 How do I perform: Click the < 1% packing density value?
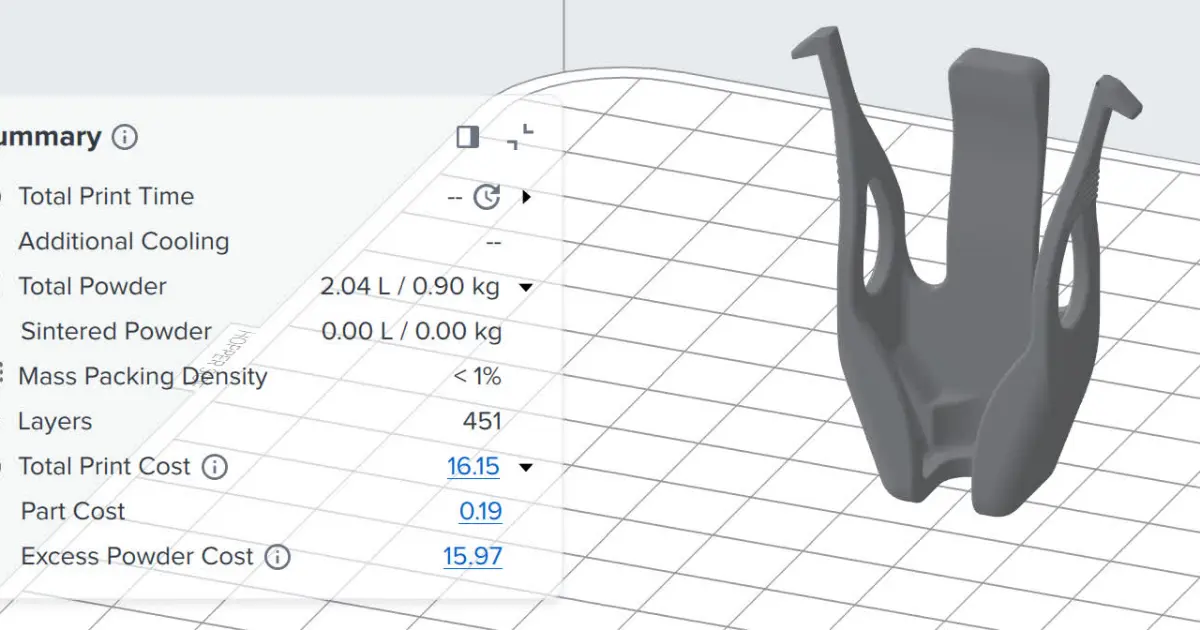click(x=477, y=377)
